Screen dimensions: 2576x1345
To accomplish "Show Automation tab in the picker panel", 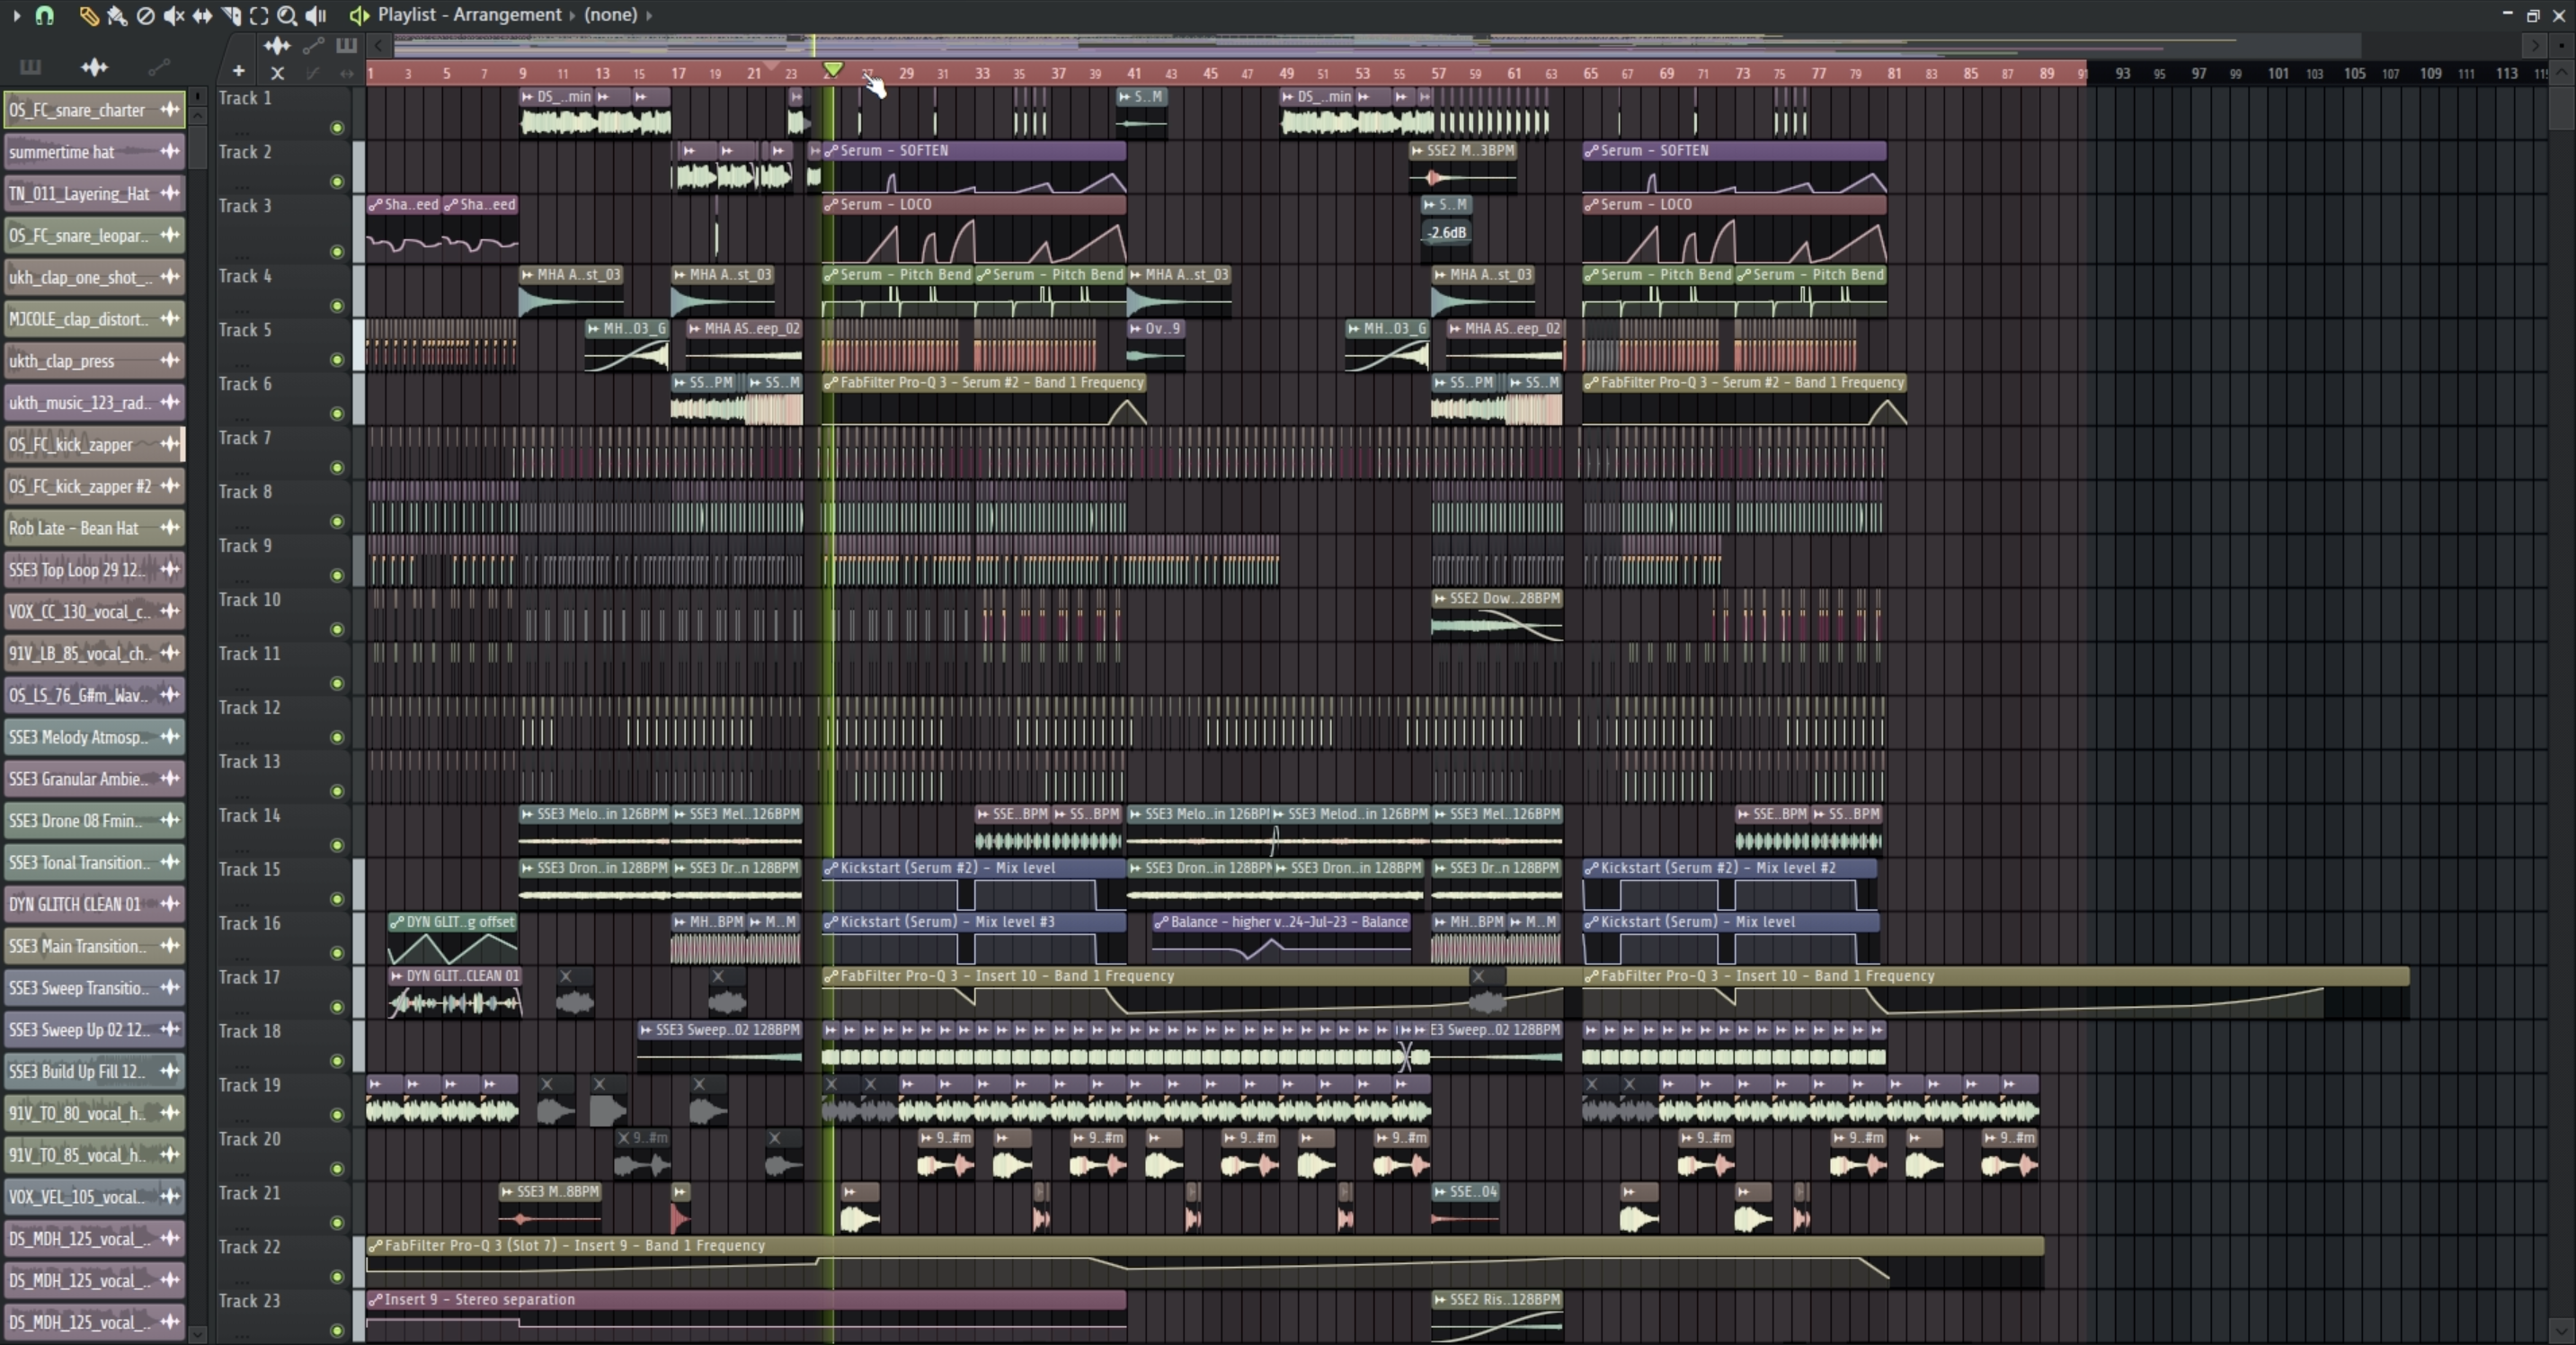I will (158, 67).
